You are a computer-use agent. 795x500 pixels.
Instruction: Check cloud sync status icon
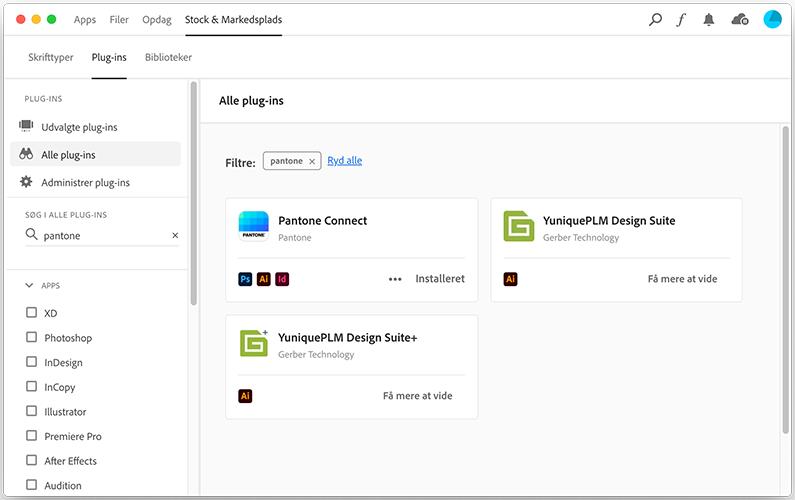pos(740,20)
